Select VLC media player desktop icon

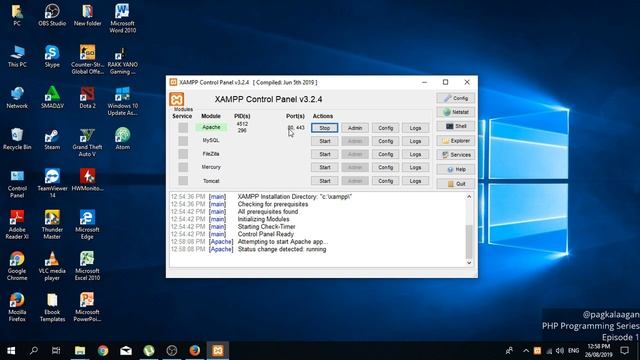tap(52, 266)
